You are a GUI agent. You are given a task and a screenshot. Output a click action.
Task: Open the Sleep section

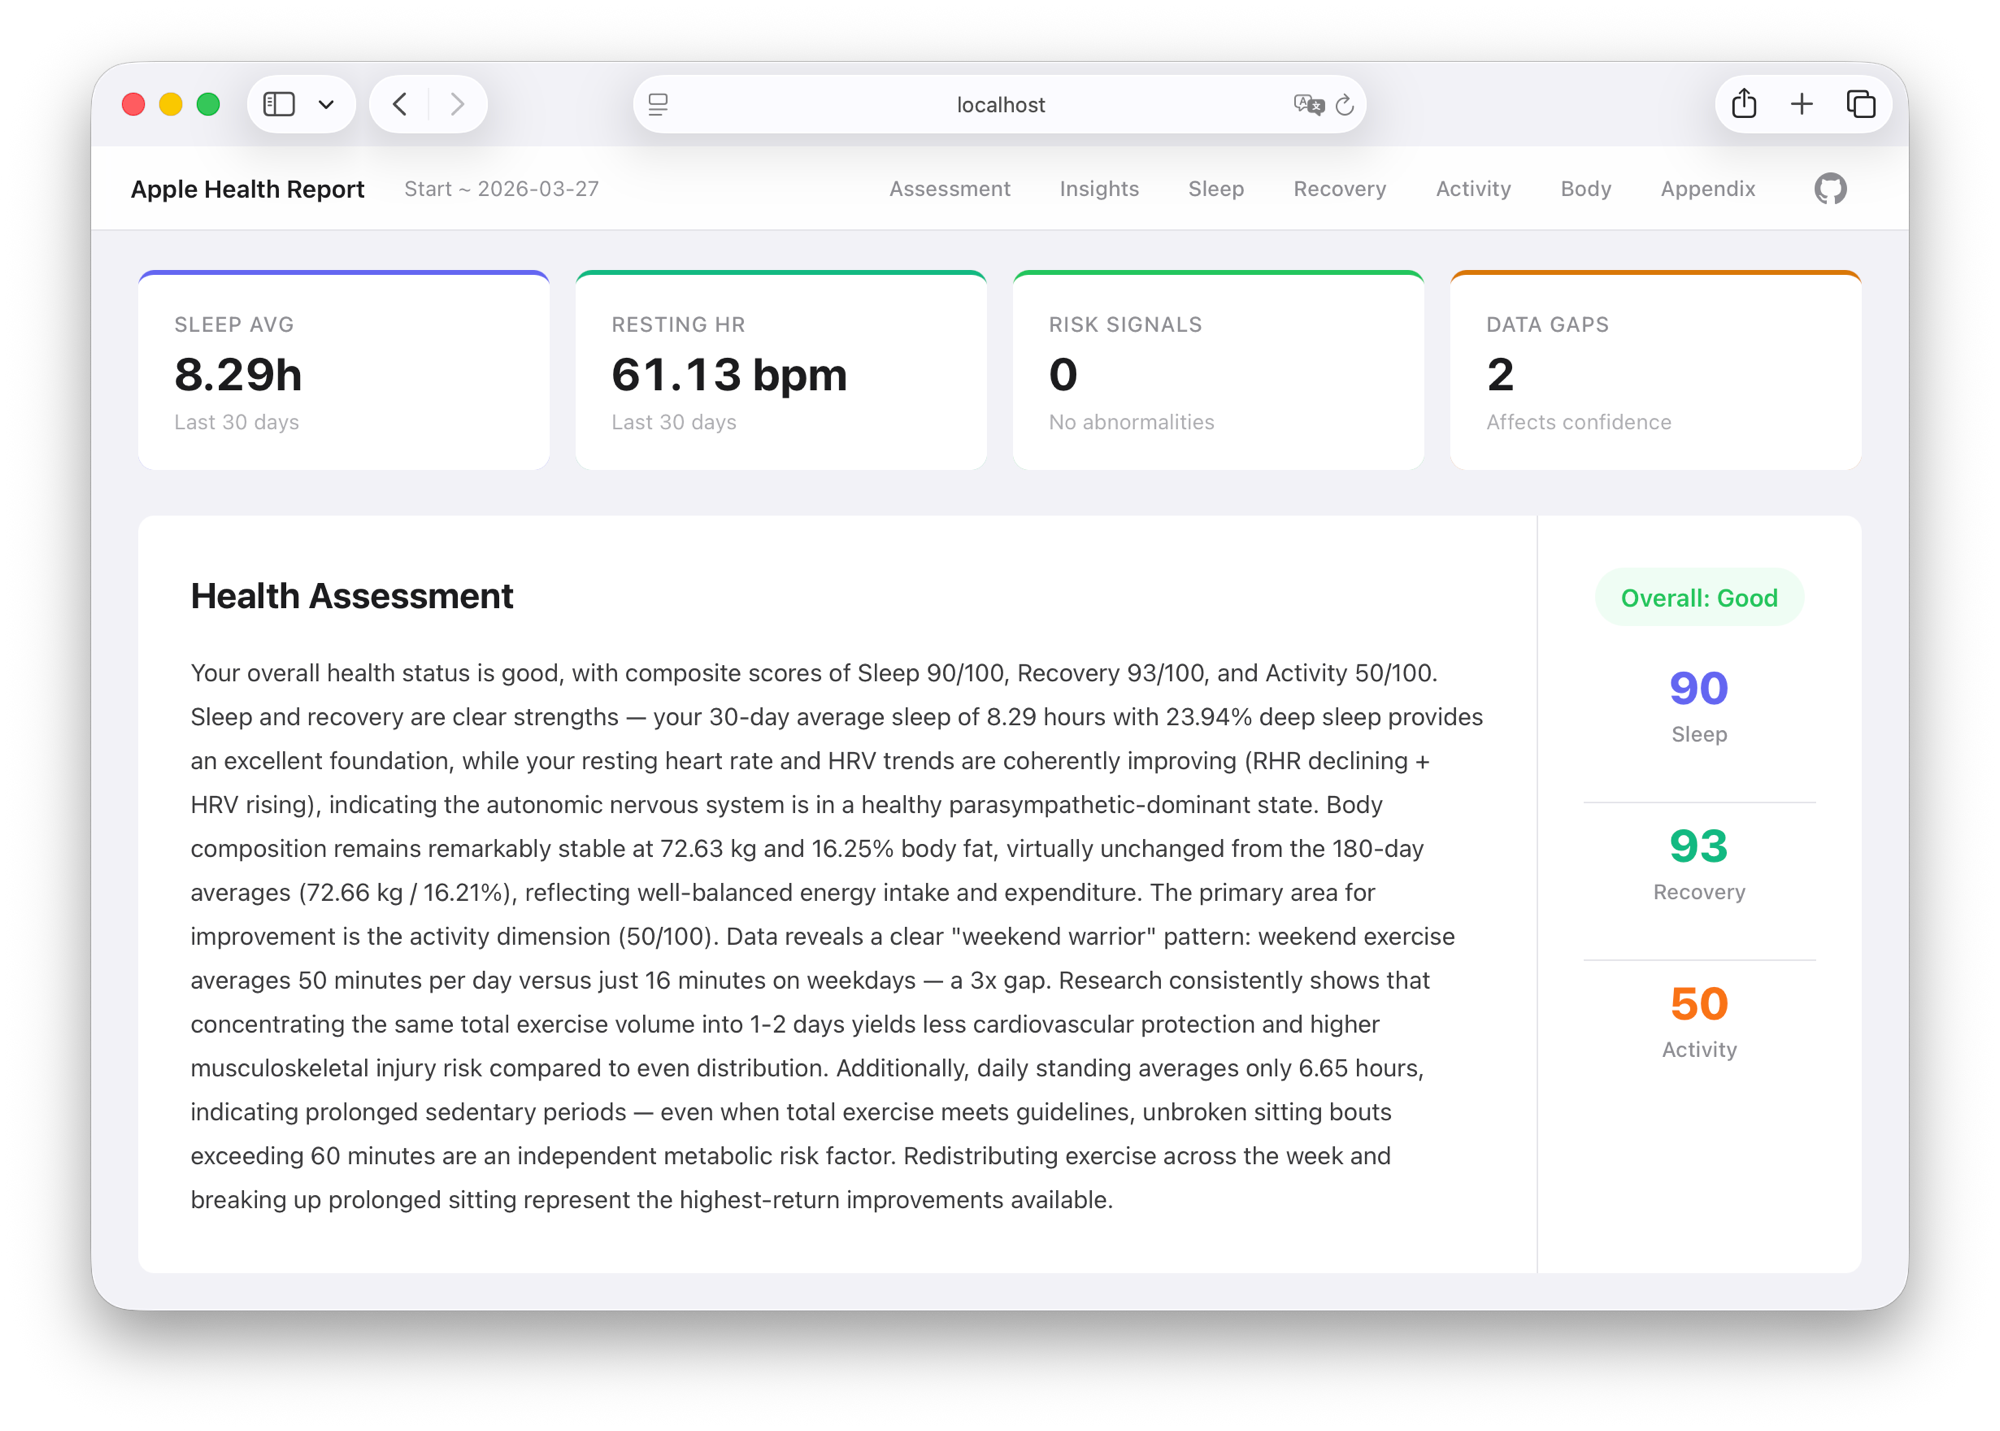(1216, 188)
